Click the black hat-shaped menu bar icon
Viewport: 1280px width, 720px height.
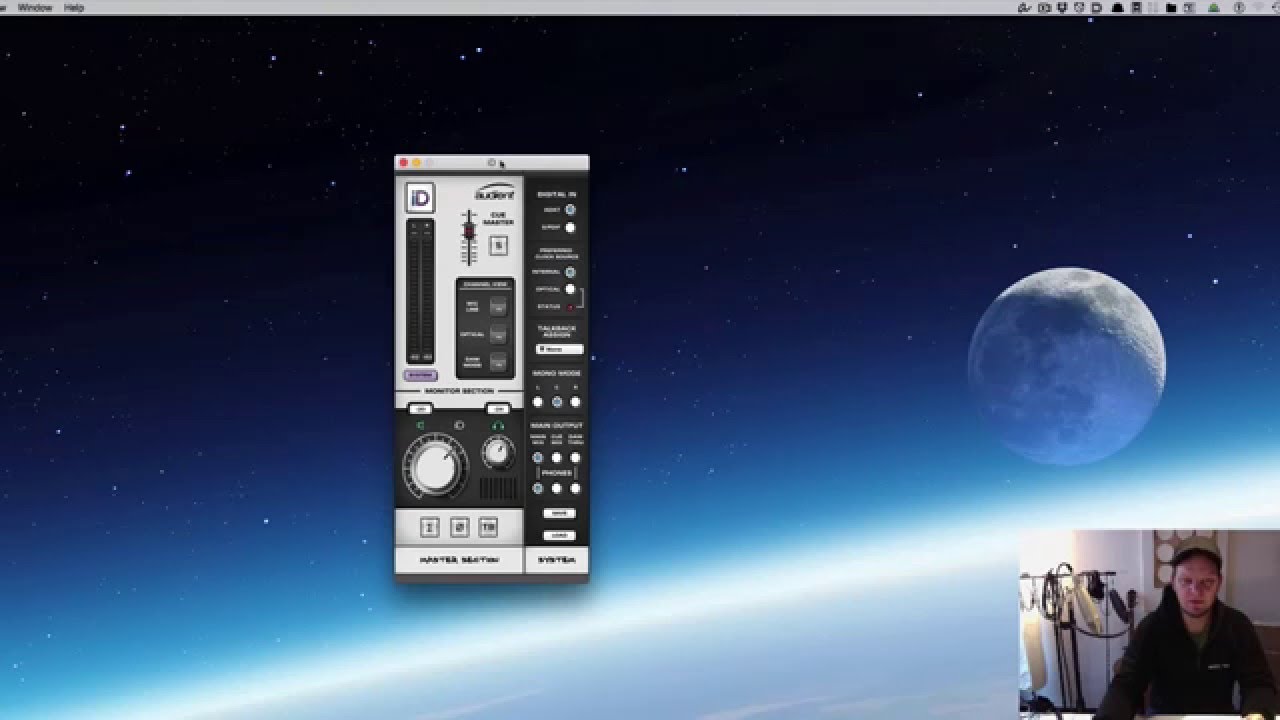(x=1118, y=7)
